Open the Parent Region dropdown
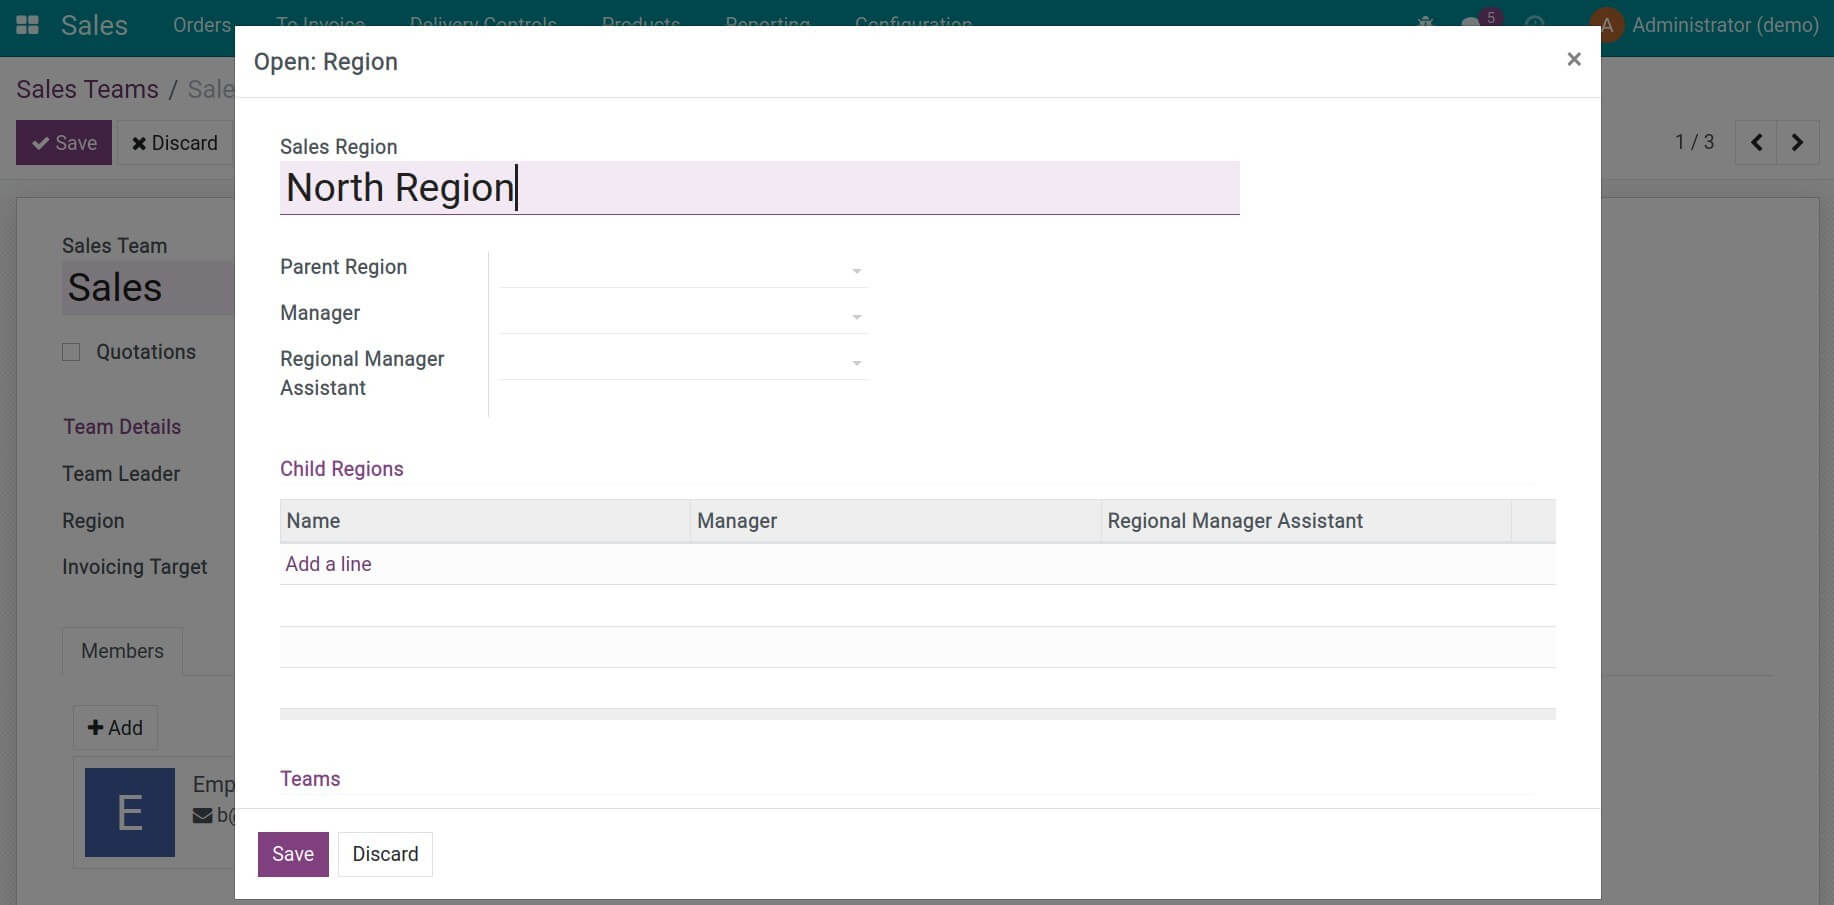The width and height of the screenshot is (1834, 905). pyautogui.click(x=855, y=271)
